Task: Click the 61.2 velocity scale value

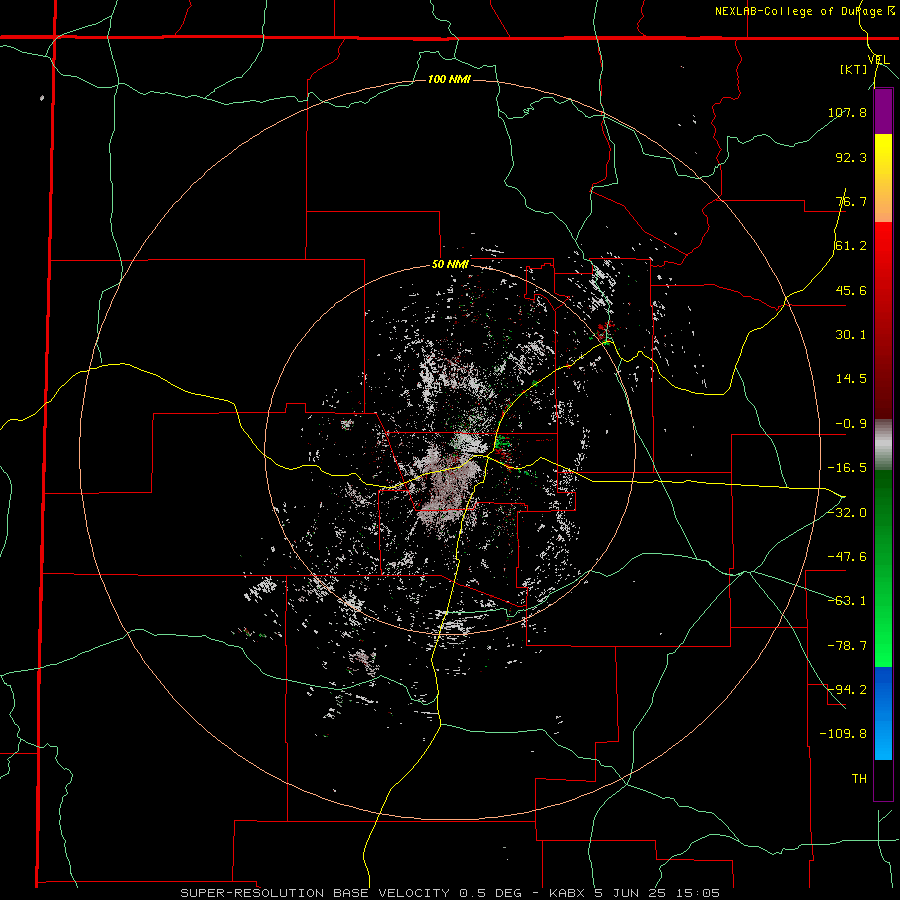Action: click(851, 246)
